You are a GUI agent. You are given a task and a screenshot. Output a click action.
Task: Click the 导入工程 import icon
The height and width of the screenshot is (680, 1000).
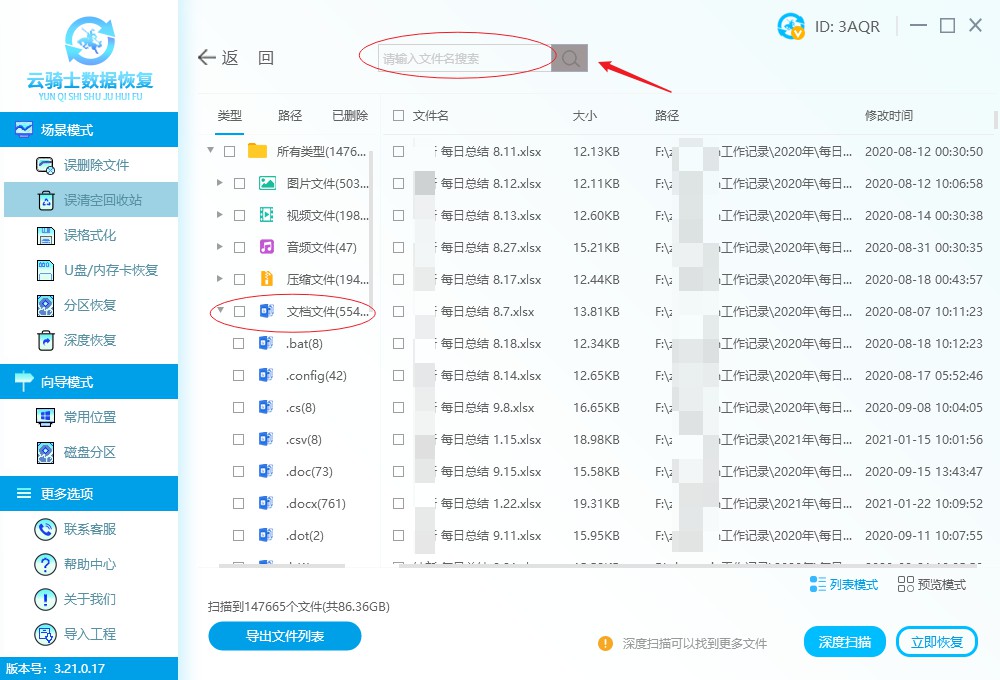click(x=45, y=634)
